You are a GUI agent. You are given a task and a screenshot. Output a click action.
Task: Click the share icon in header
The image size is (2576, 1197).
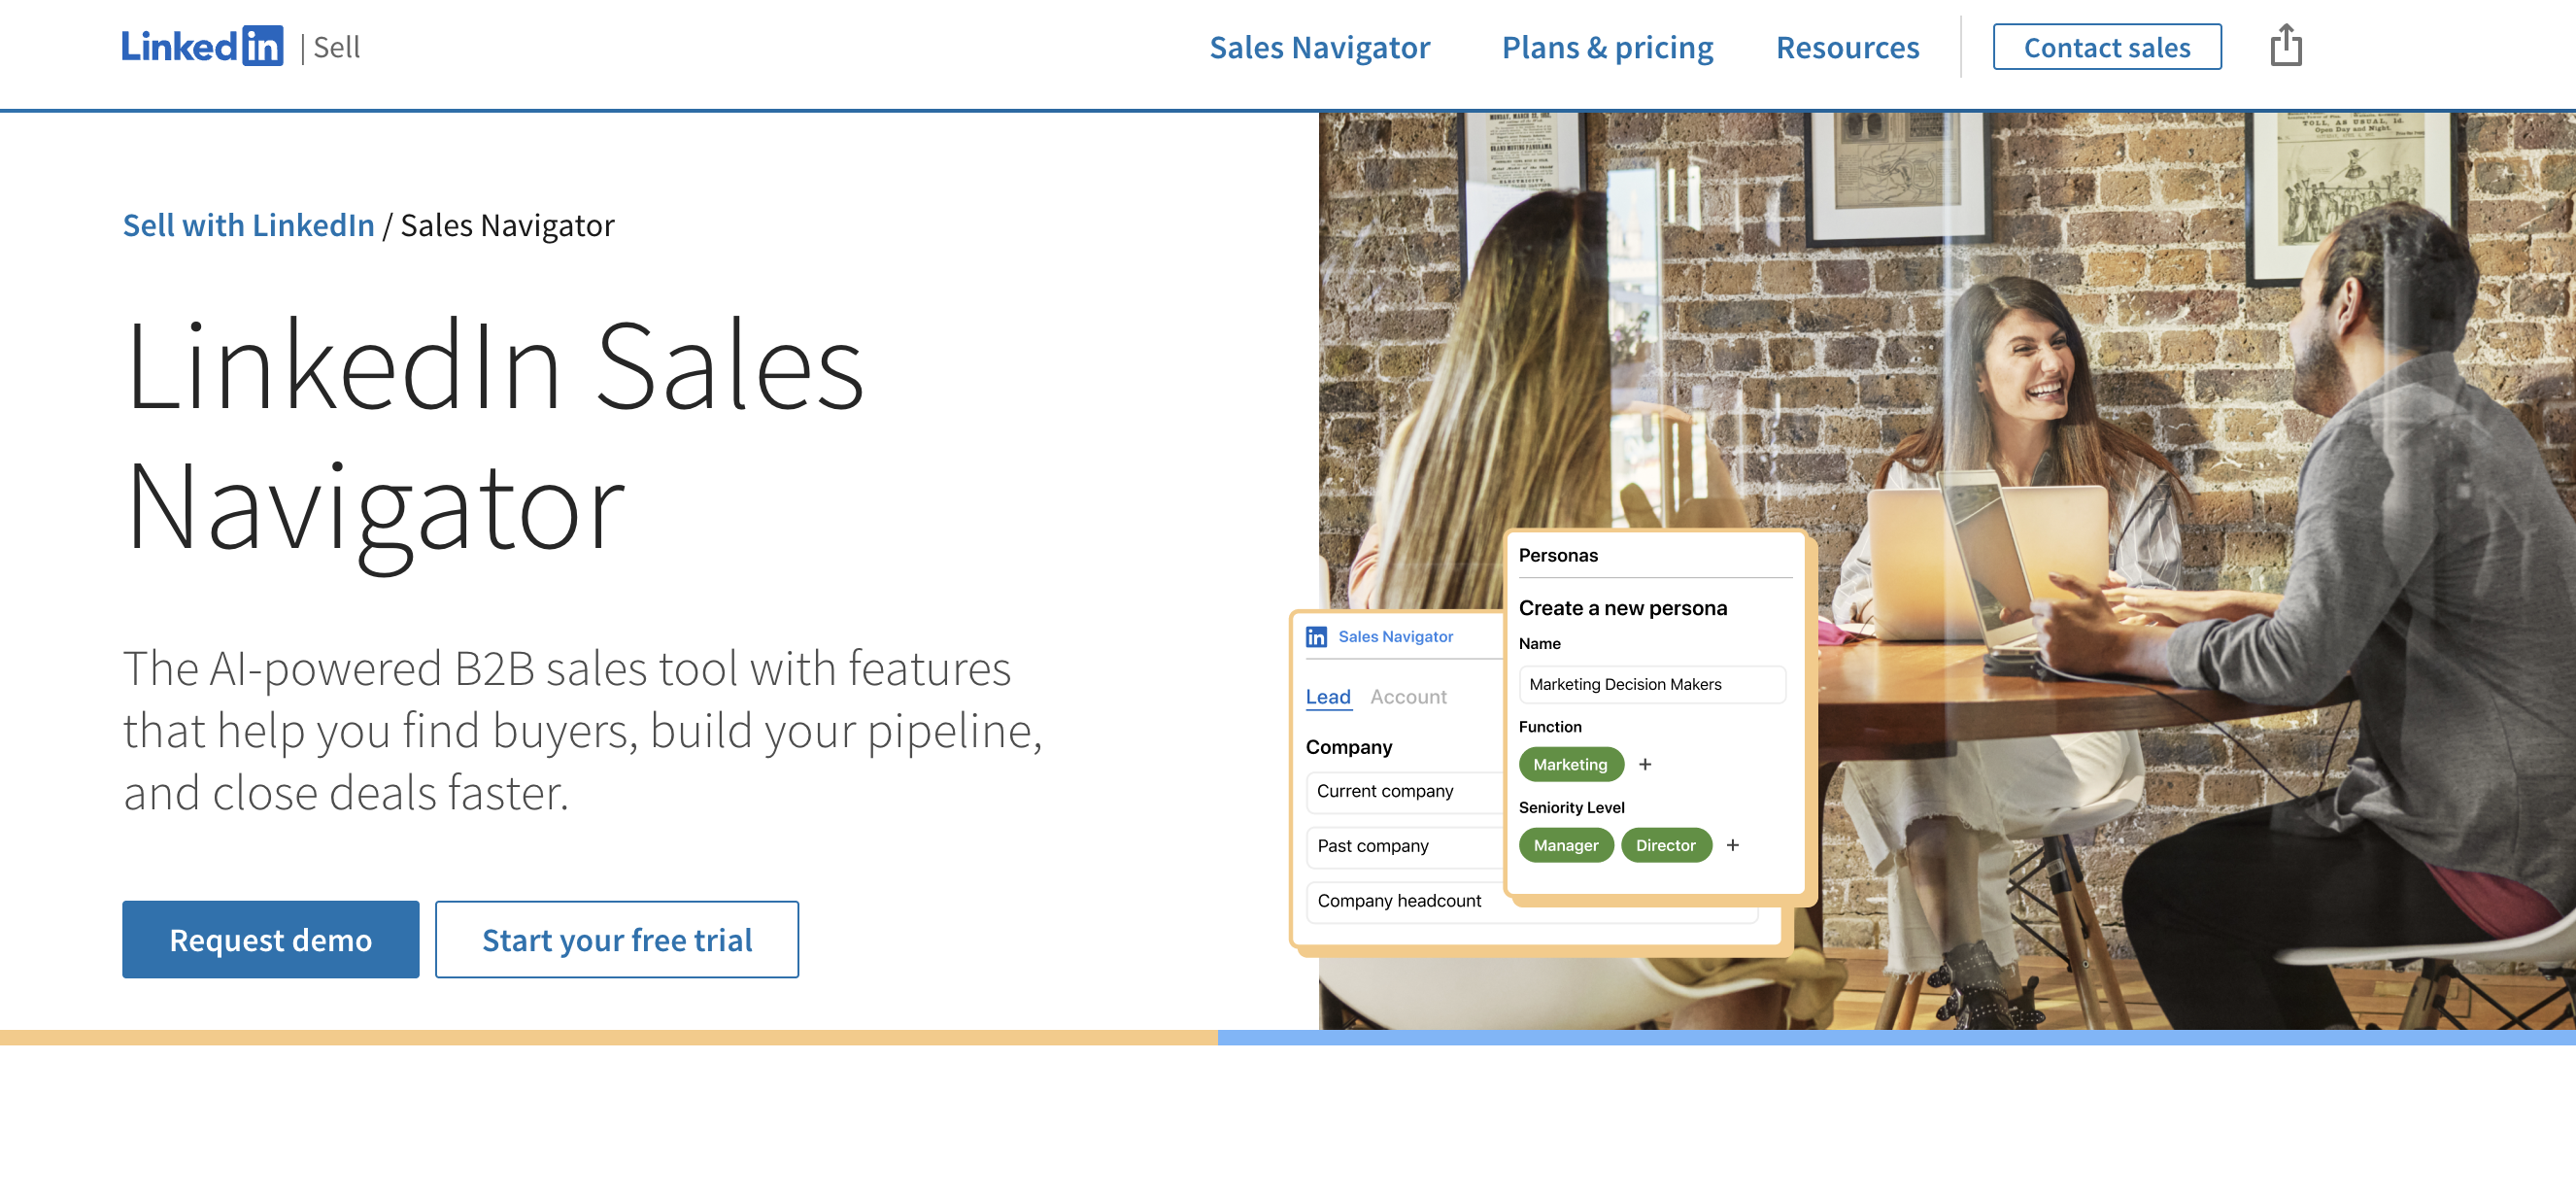(x=2285, y=46)
